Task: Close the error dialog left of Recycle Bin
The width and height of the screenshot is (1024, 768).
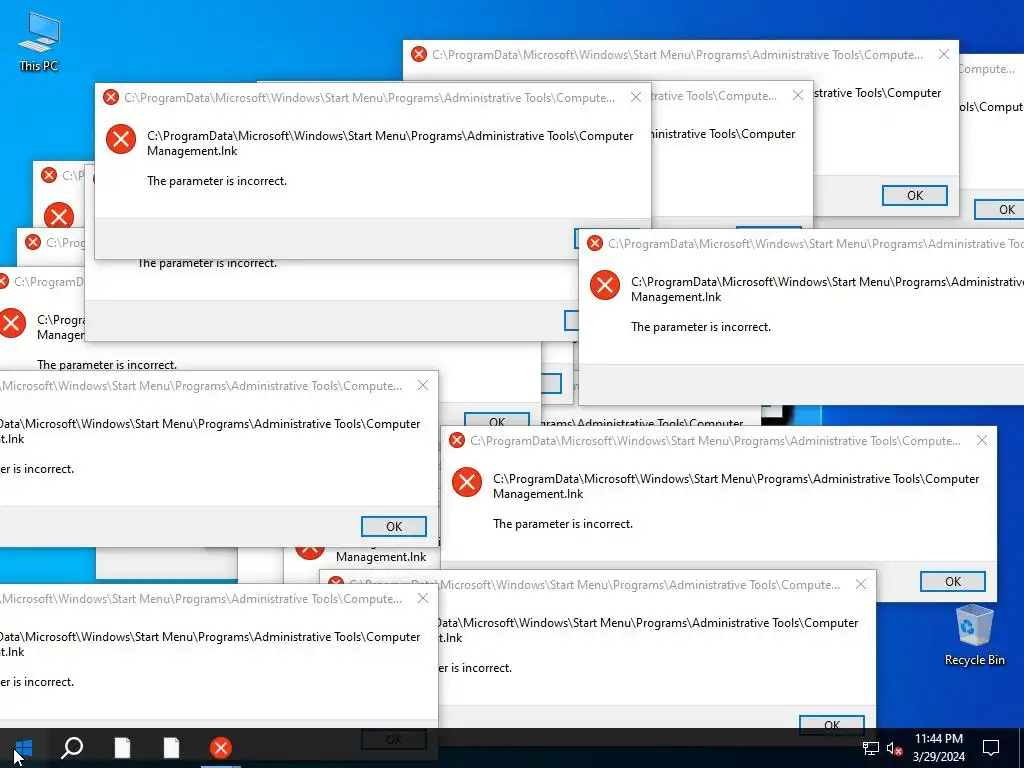Action: (861, 584)
